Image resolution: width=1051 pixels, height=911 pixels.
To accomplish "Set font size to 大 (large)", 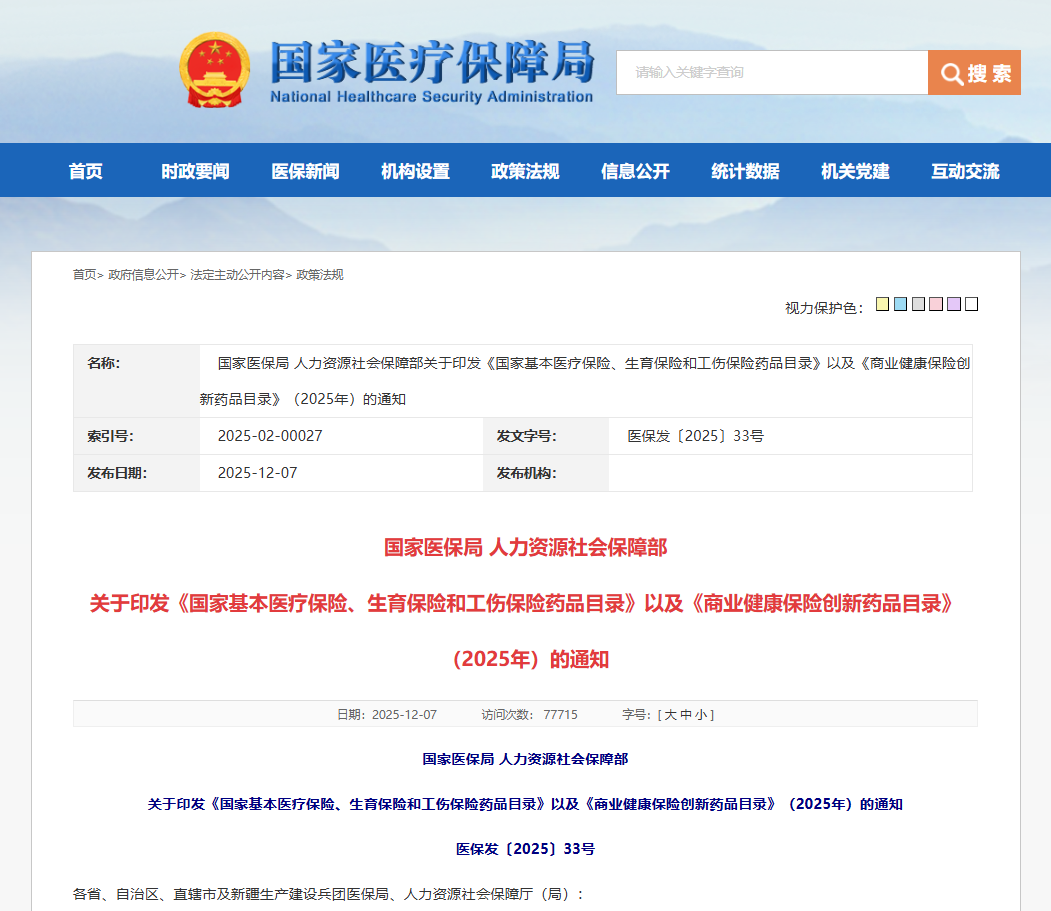I will click(670, 715).
